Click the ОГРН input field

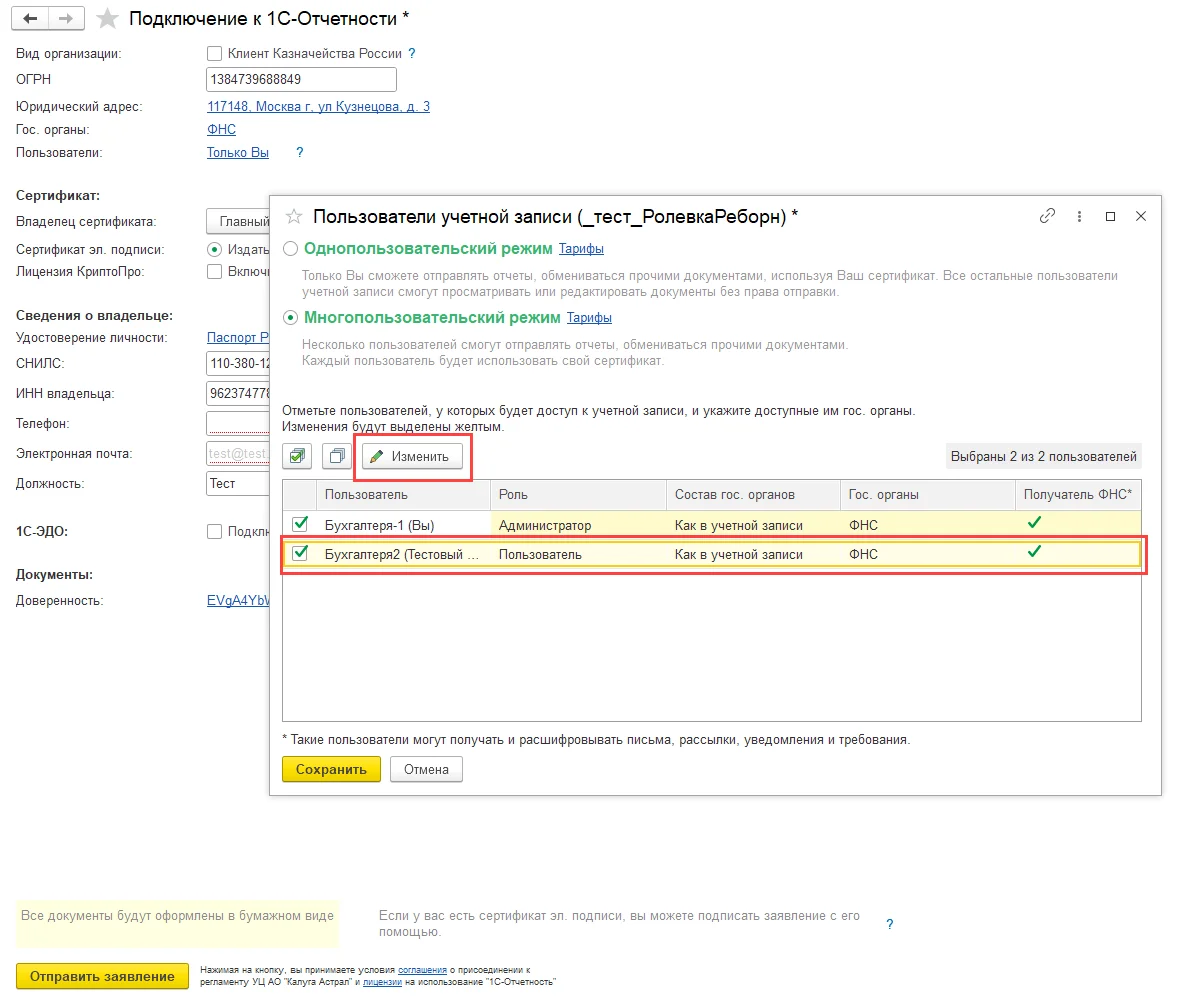point(301,79)
